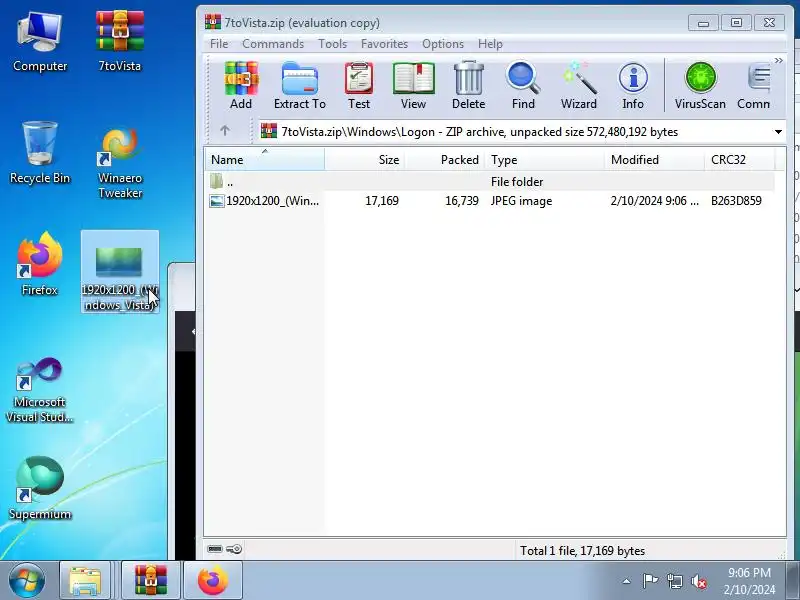The image size is (800, 600).
Task: Maximize the 7toVista.zip WinRAR window
Action: 736,23
